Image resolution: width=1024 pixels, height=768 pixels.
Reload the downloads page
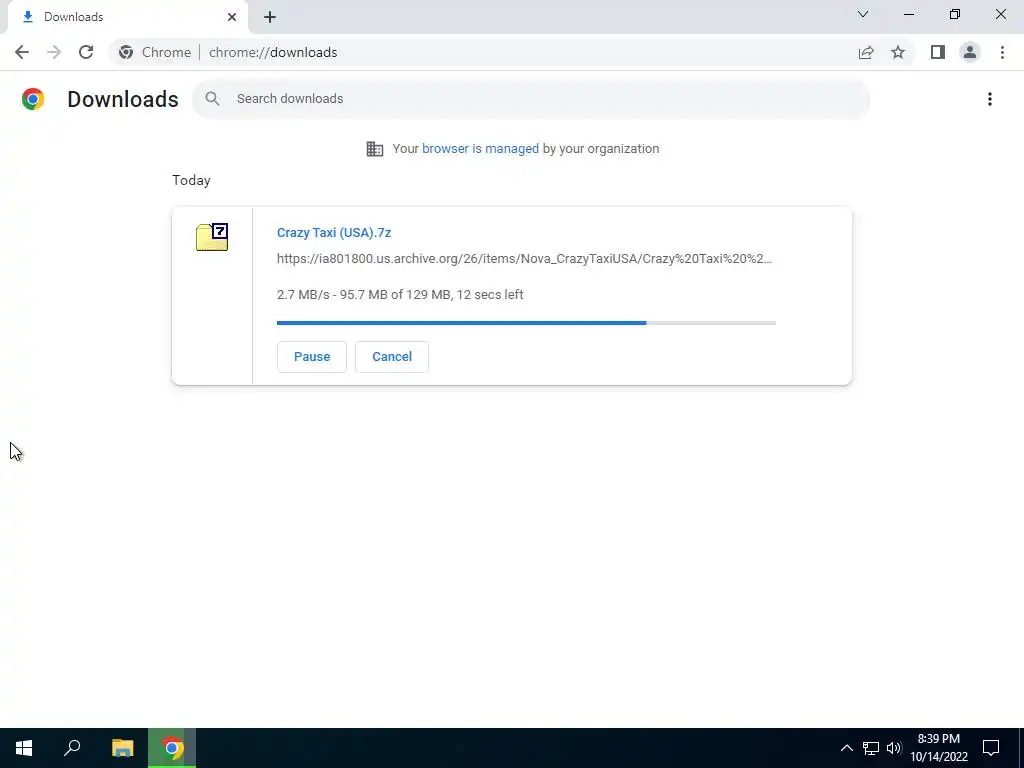[86, 52]
